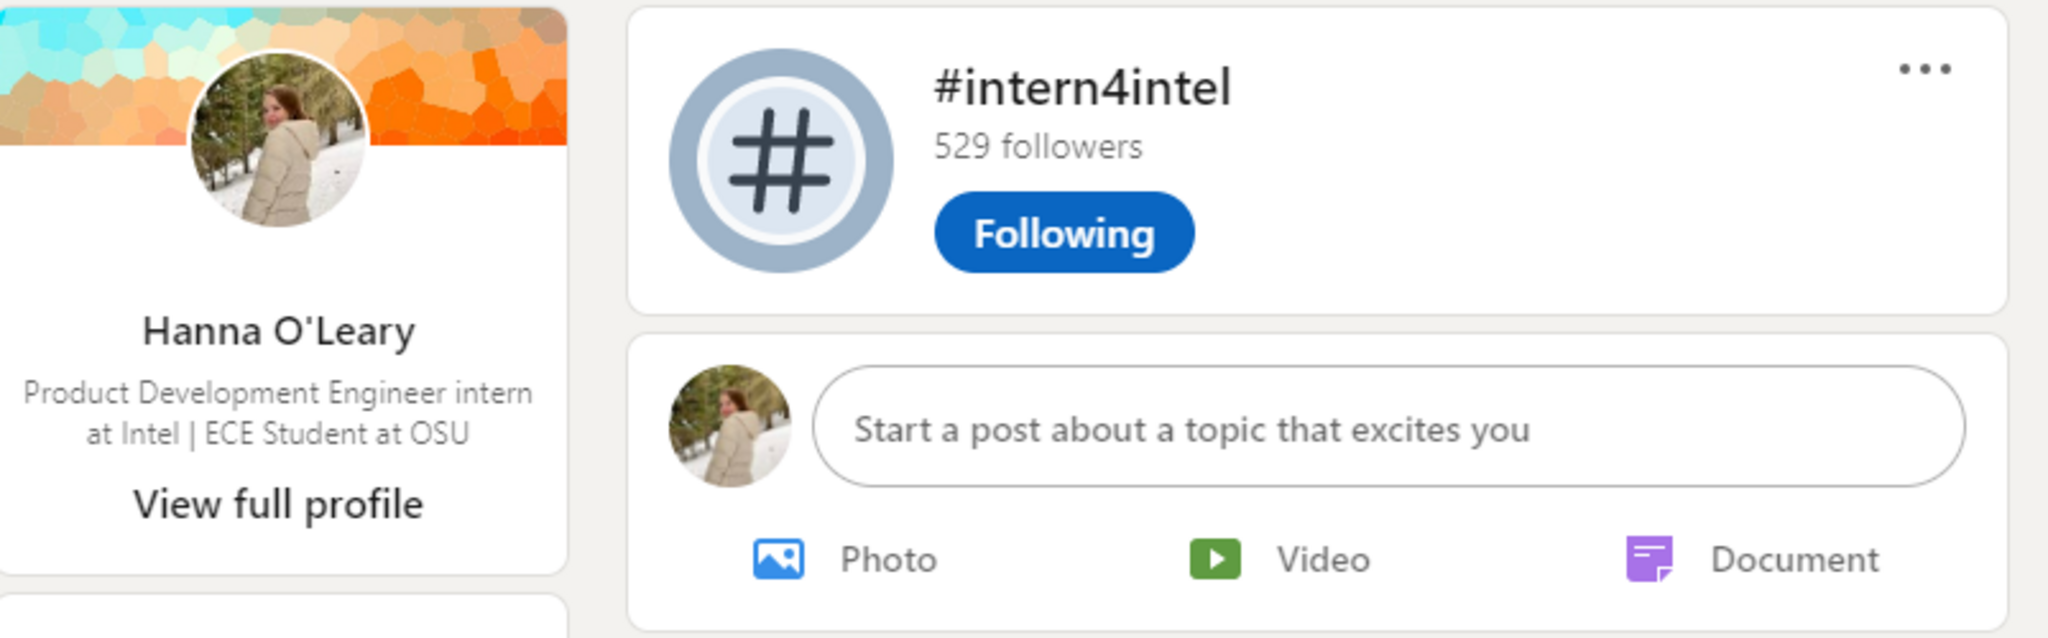The height and width of the screenshot is (638, 2048).
Task: Open the three-dot more options menu
Action: click(x=1925, y=69)
